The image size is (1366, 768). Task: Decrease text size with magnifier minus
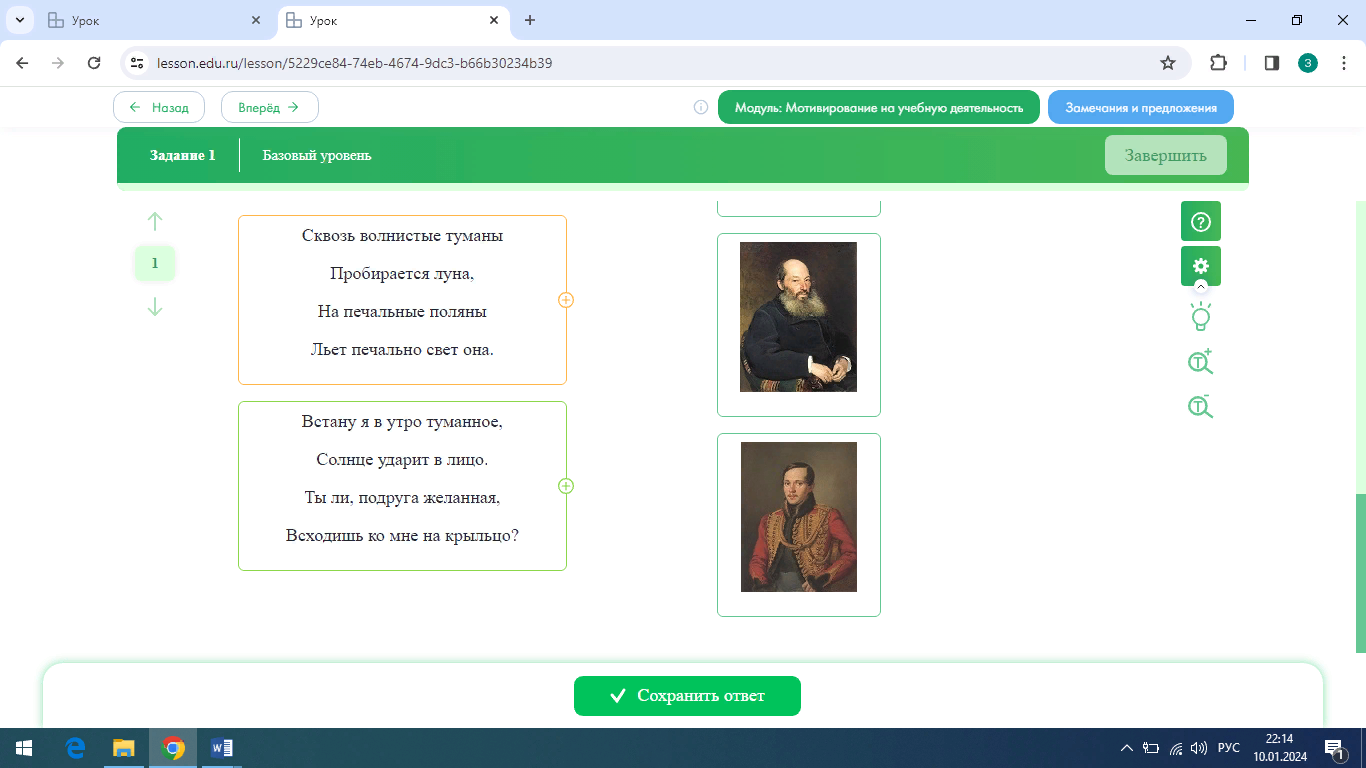(x=1200, y=405)
